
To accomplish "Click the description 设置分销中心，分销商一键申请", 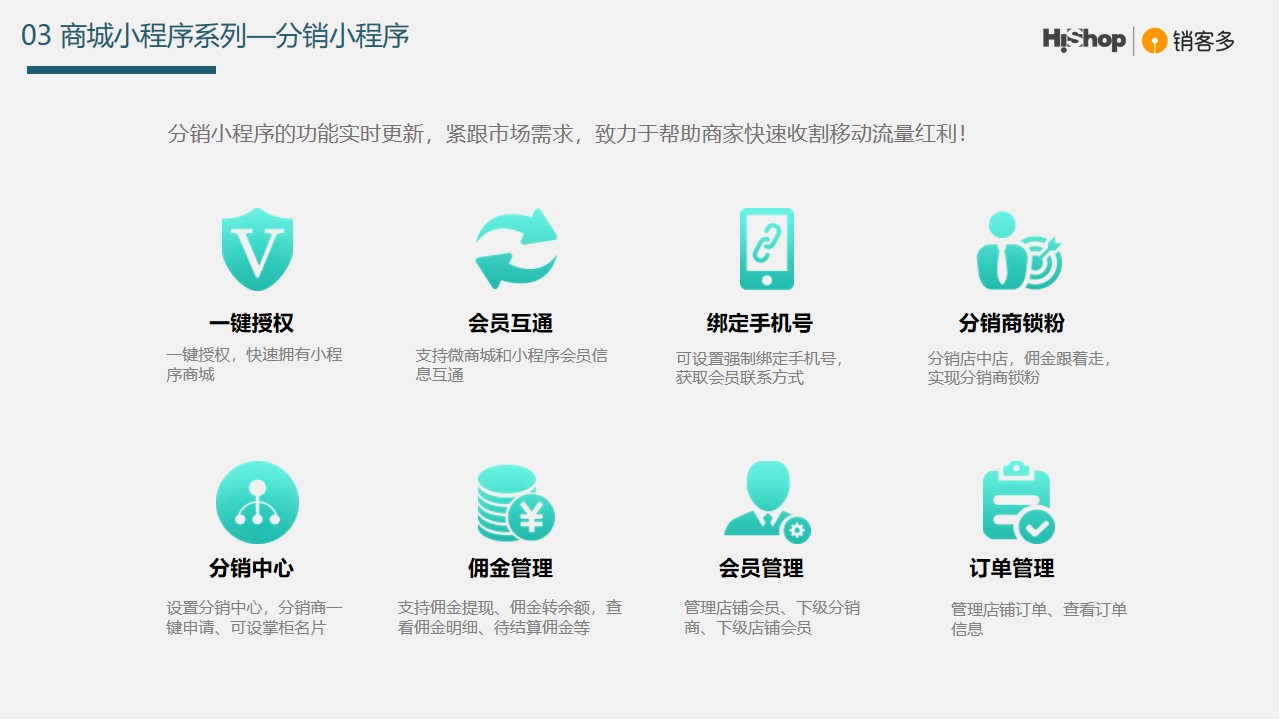I will [254, 618].
